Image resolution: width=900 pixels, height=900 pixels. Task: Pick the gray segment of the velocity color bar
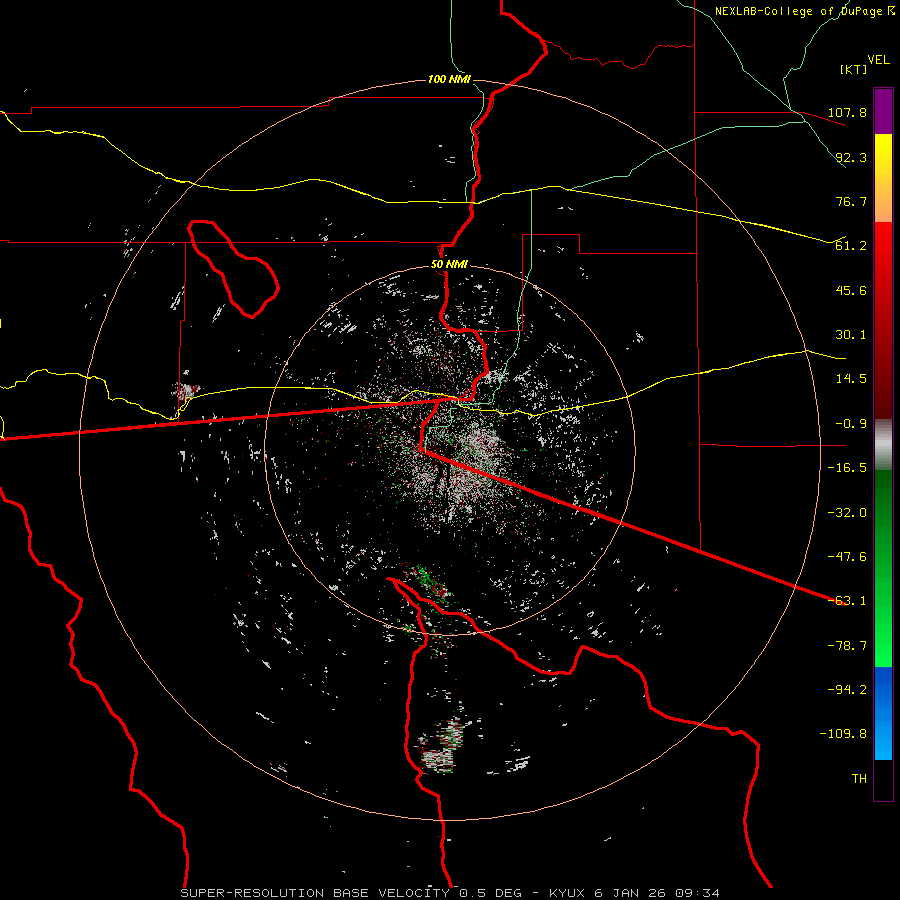[x=883, y=445]
